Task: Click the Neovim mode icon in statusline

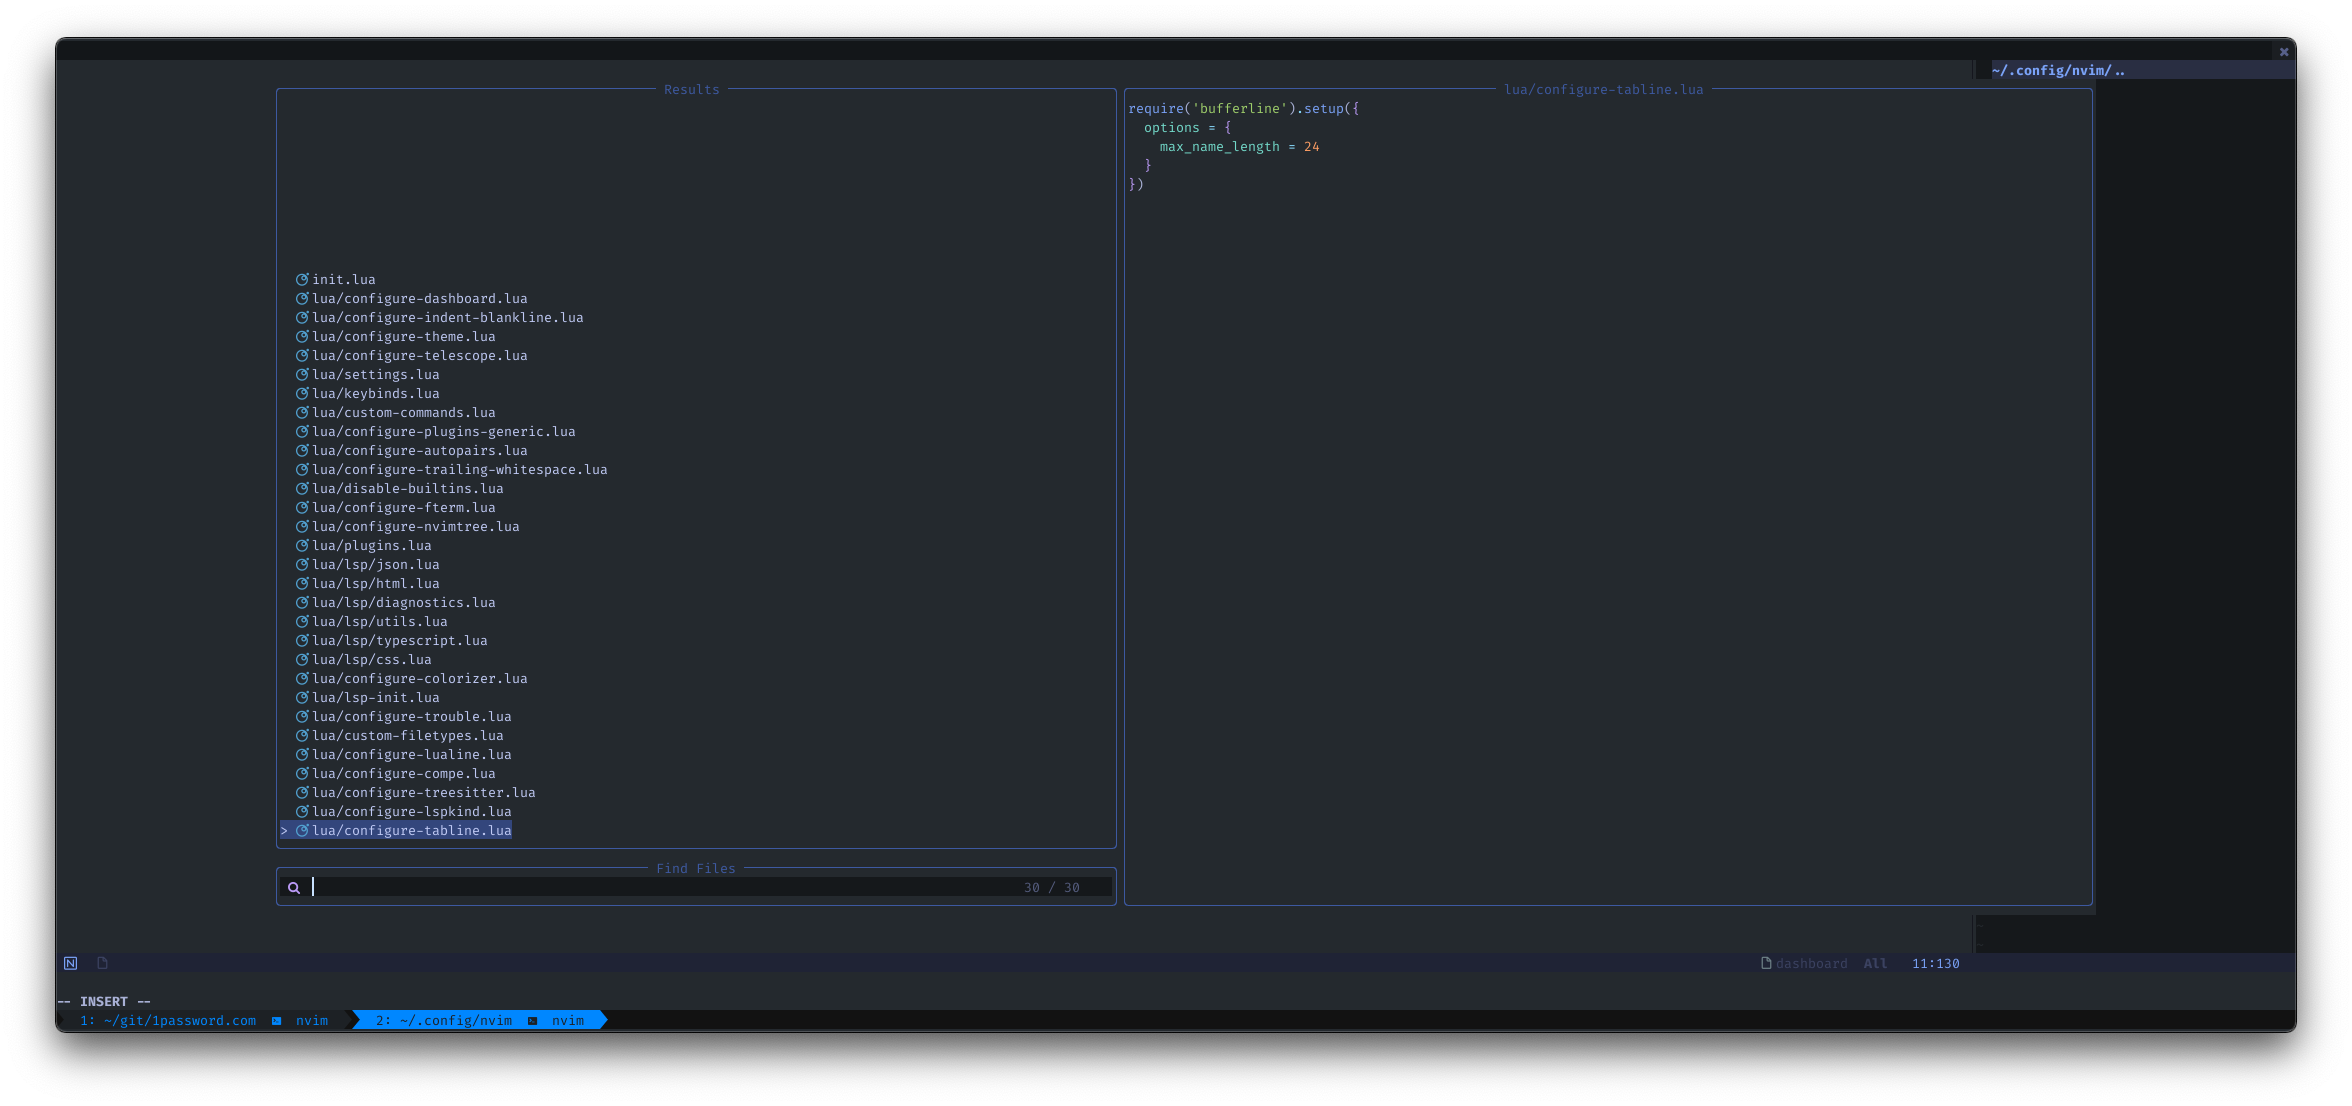Action: 71,964
